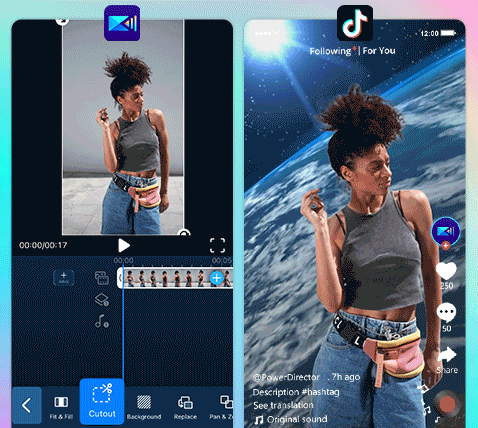
Task: Click the 250 likes count
Action: 447,286
